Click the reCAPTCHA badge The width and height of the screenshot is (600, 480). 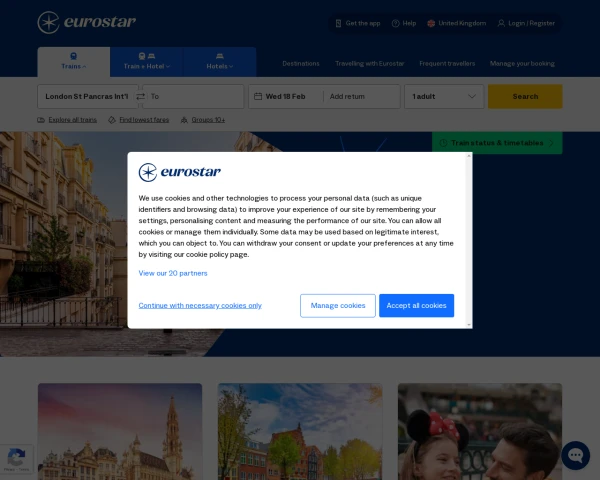coord(16,459)
